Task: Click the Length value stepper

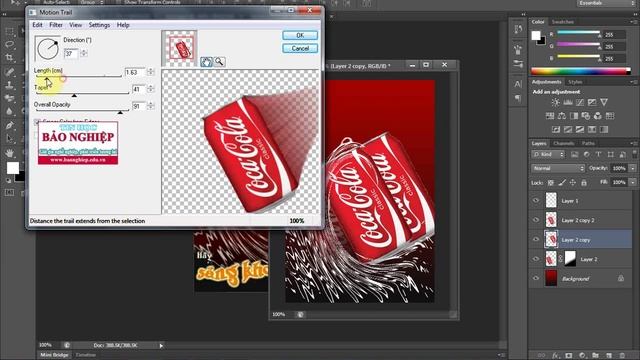Action: click(151, 72)
